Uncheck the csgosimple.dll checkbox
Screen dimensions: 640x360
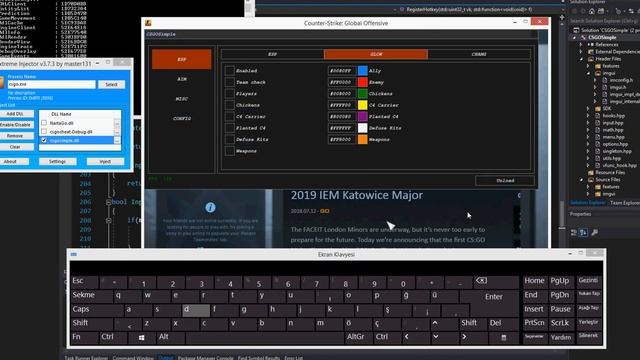coord(44,140)
